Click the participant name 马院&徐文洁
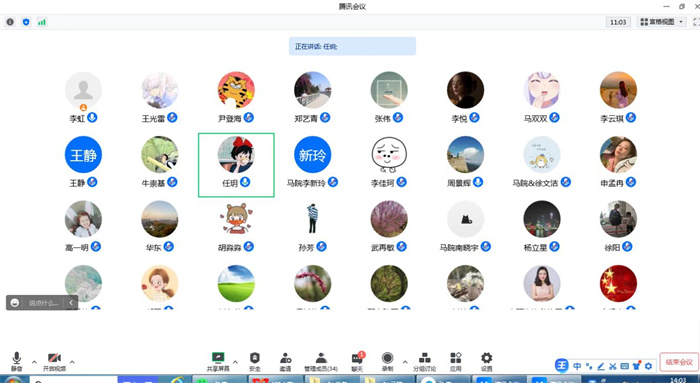Image resolution: width=700 pixels, height=383 pixels. 535,183
